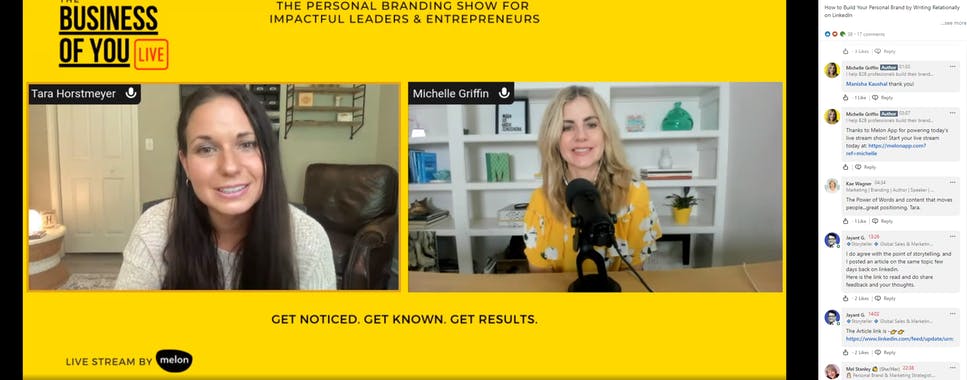Like Kae Wagner's Power of Words comment
This screenshot has height=380, width=967.
[x=846, y=221]
